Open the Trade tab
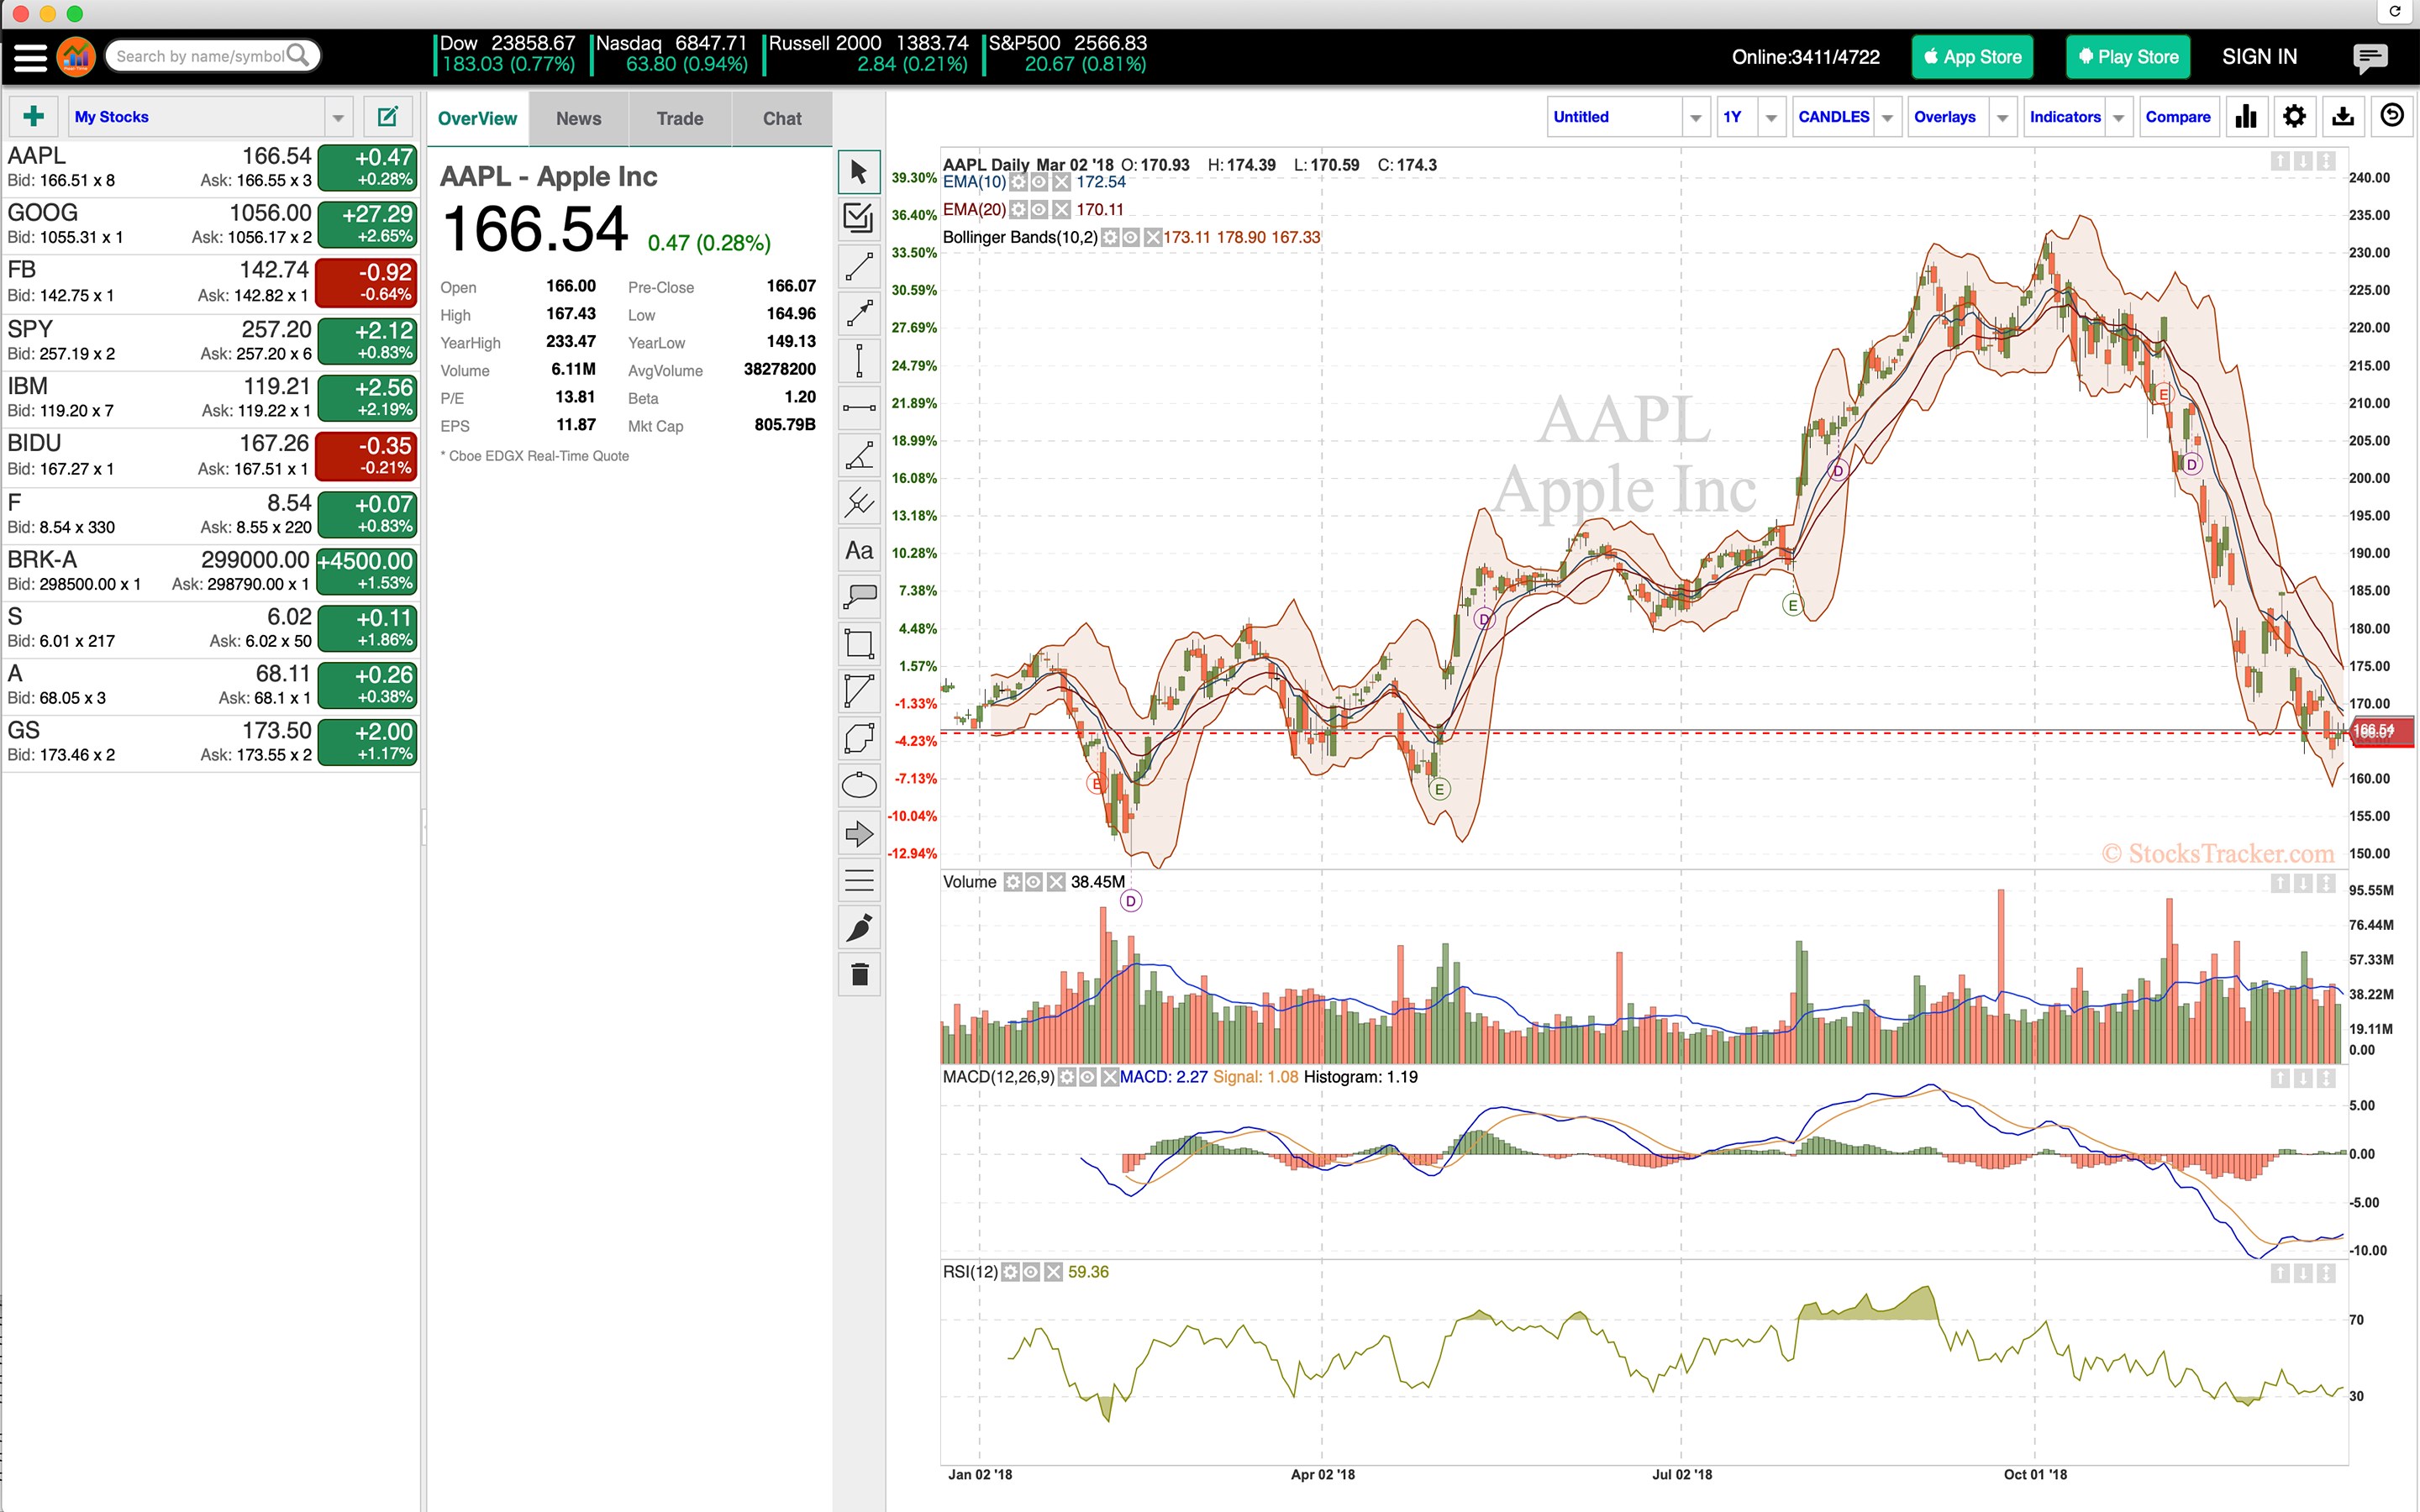The image size is (2420, 1512). pyautogui.click(x=680, y=119)
